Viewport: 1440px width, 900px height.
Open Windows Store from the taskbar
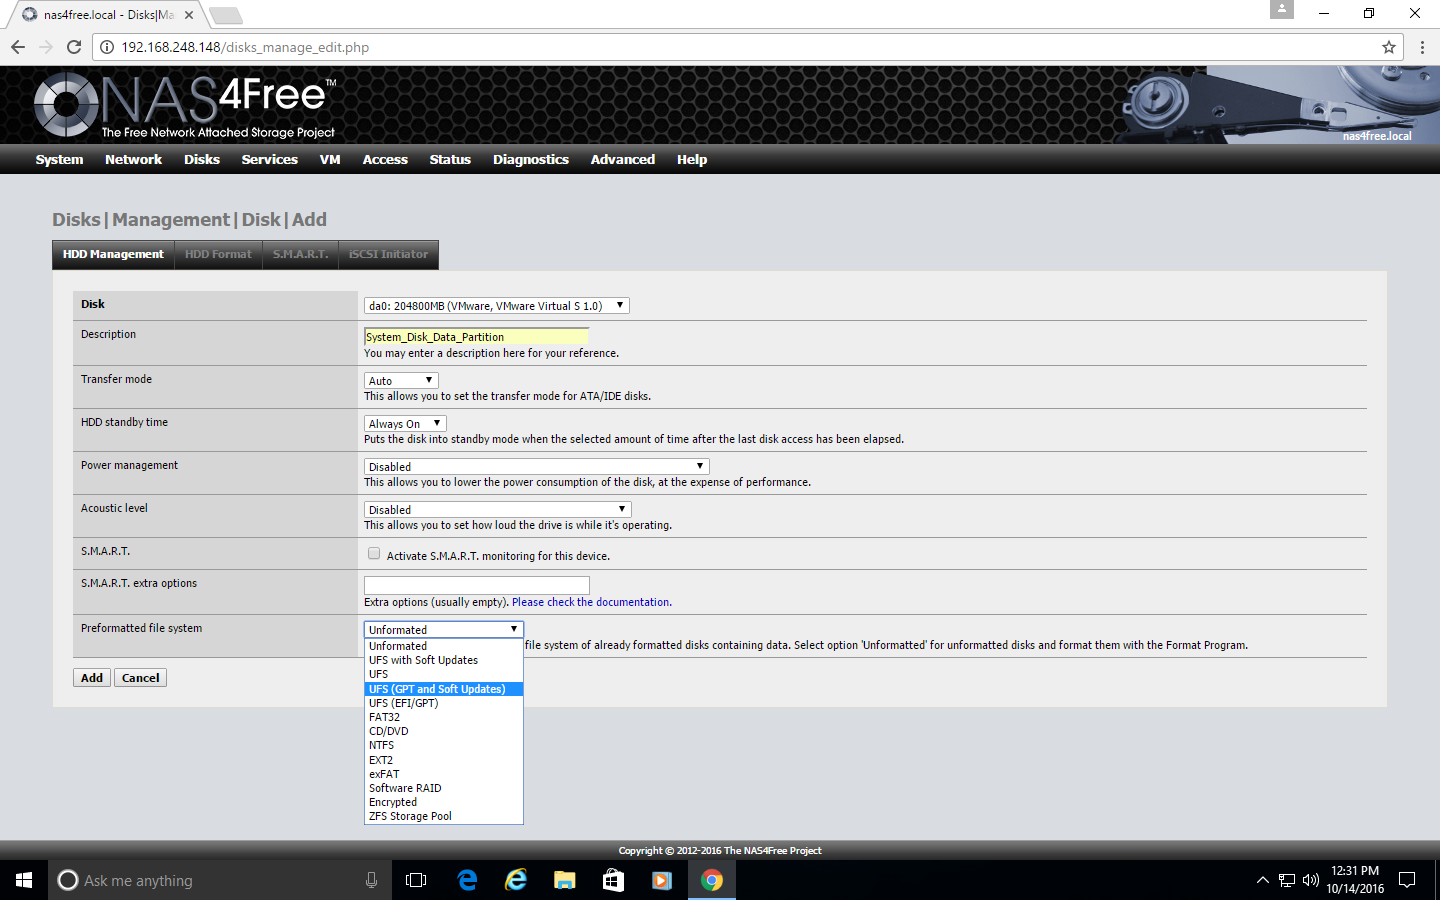[x=613, y=880]
